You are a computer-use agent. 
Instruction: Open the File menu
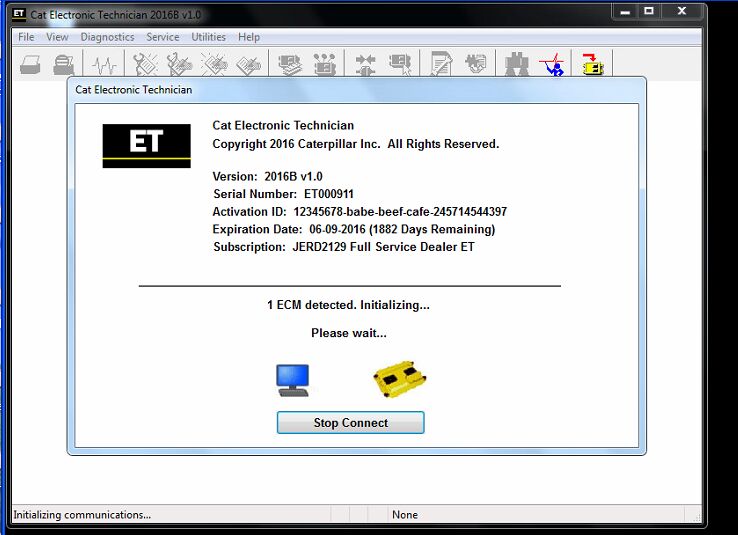[26, 37]
